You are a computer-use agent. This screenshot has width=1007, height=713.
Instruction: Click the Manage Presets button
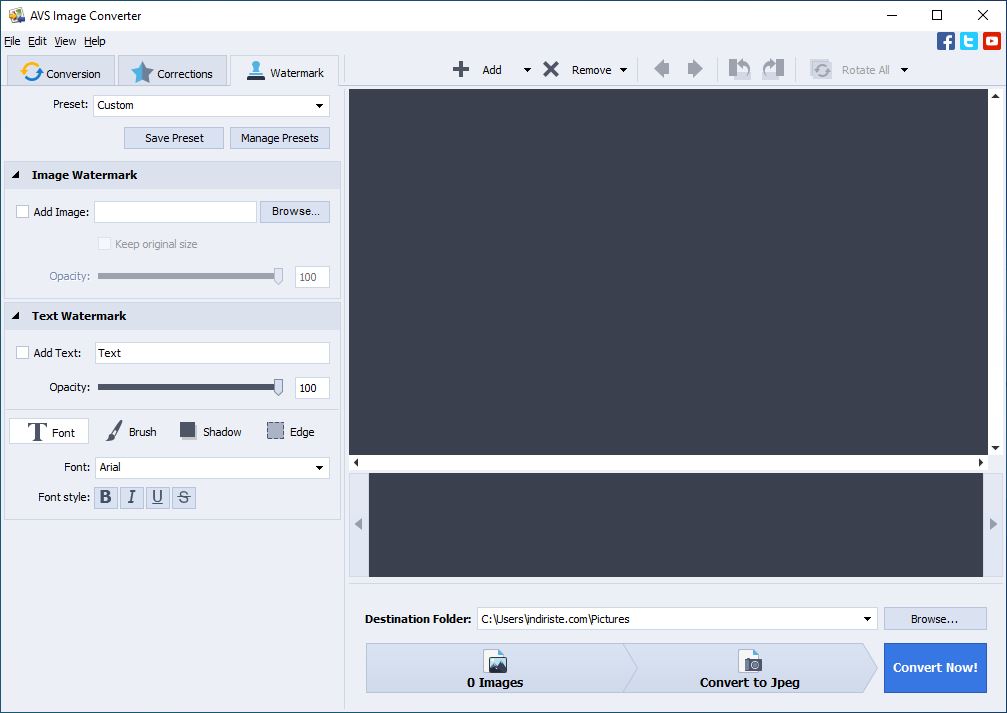[x=279, y=138]
